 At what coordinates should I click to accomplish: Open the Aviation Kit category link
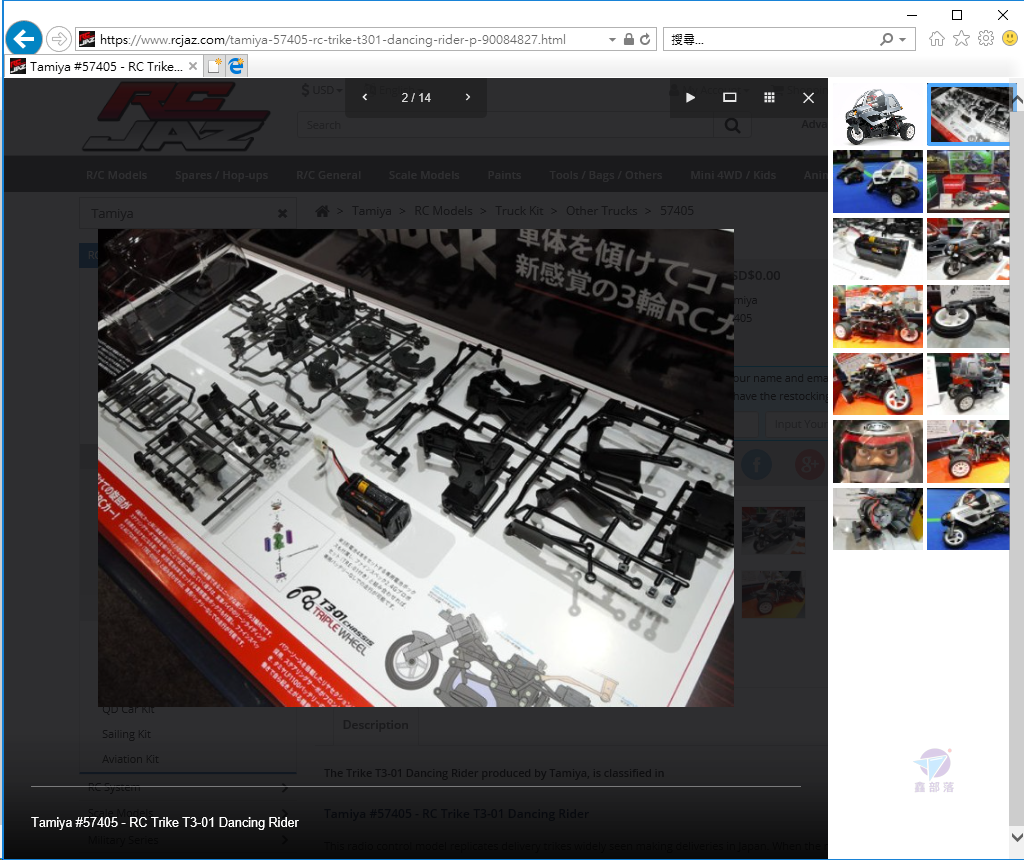pyautogui.click(x=131, y=759)
